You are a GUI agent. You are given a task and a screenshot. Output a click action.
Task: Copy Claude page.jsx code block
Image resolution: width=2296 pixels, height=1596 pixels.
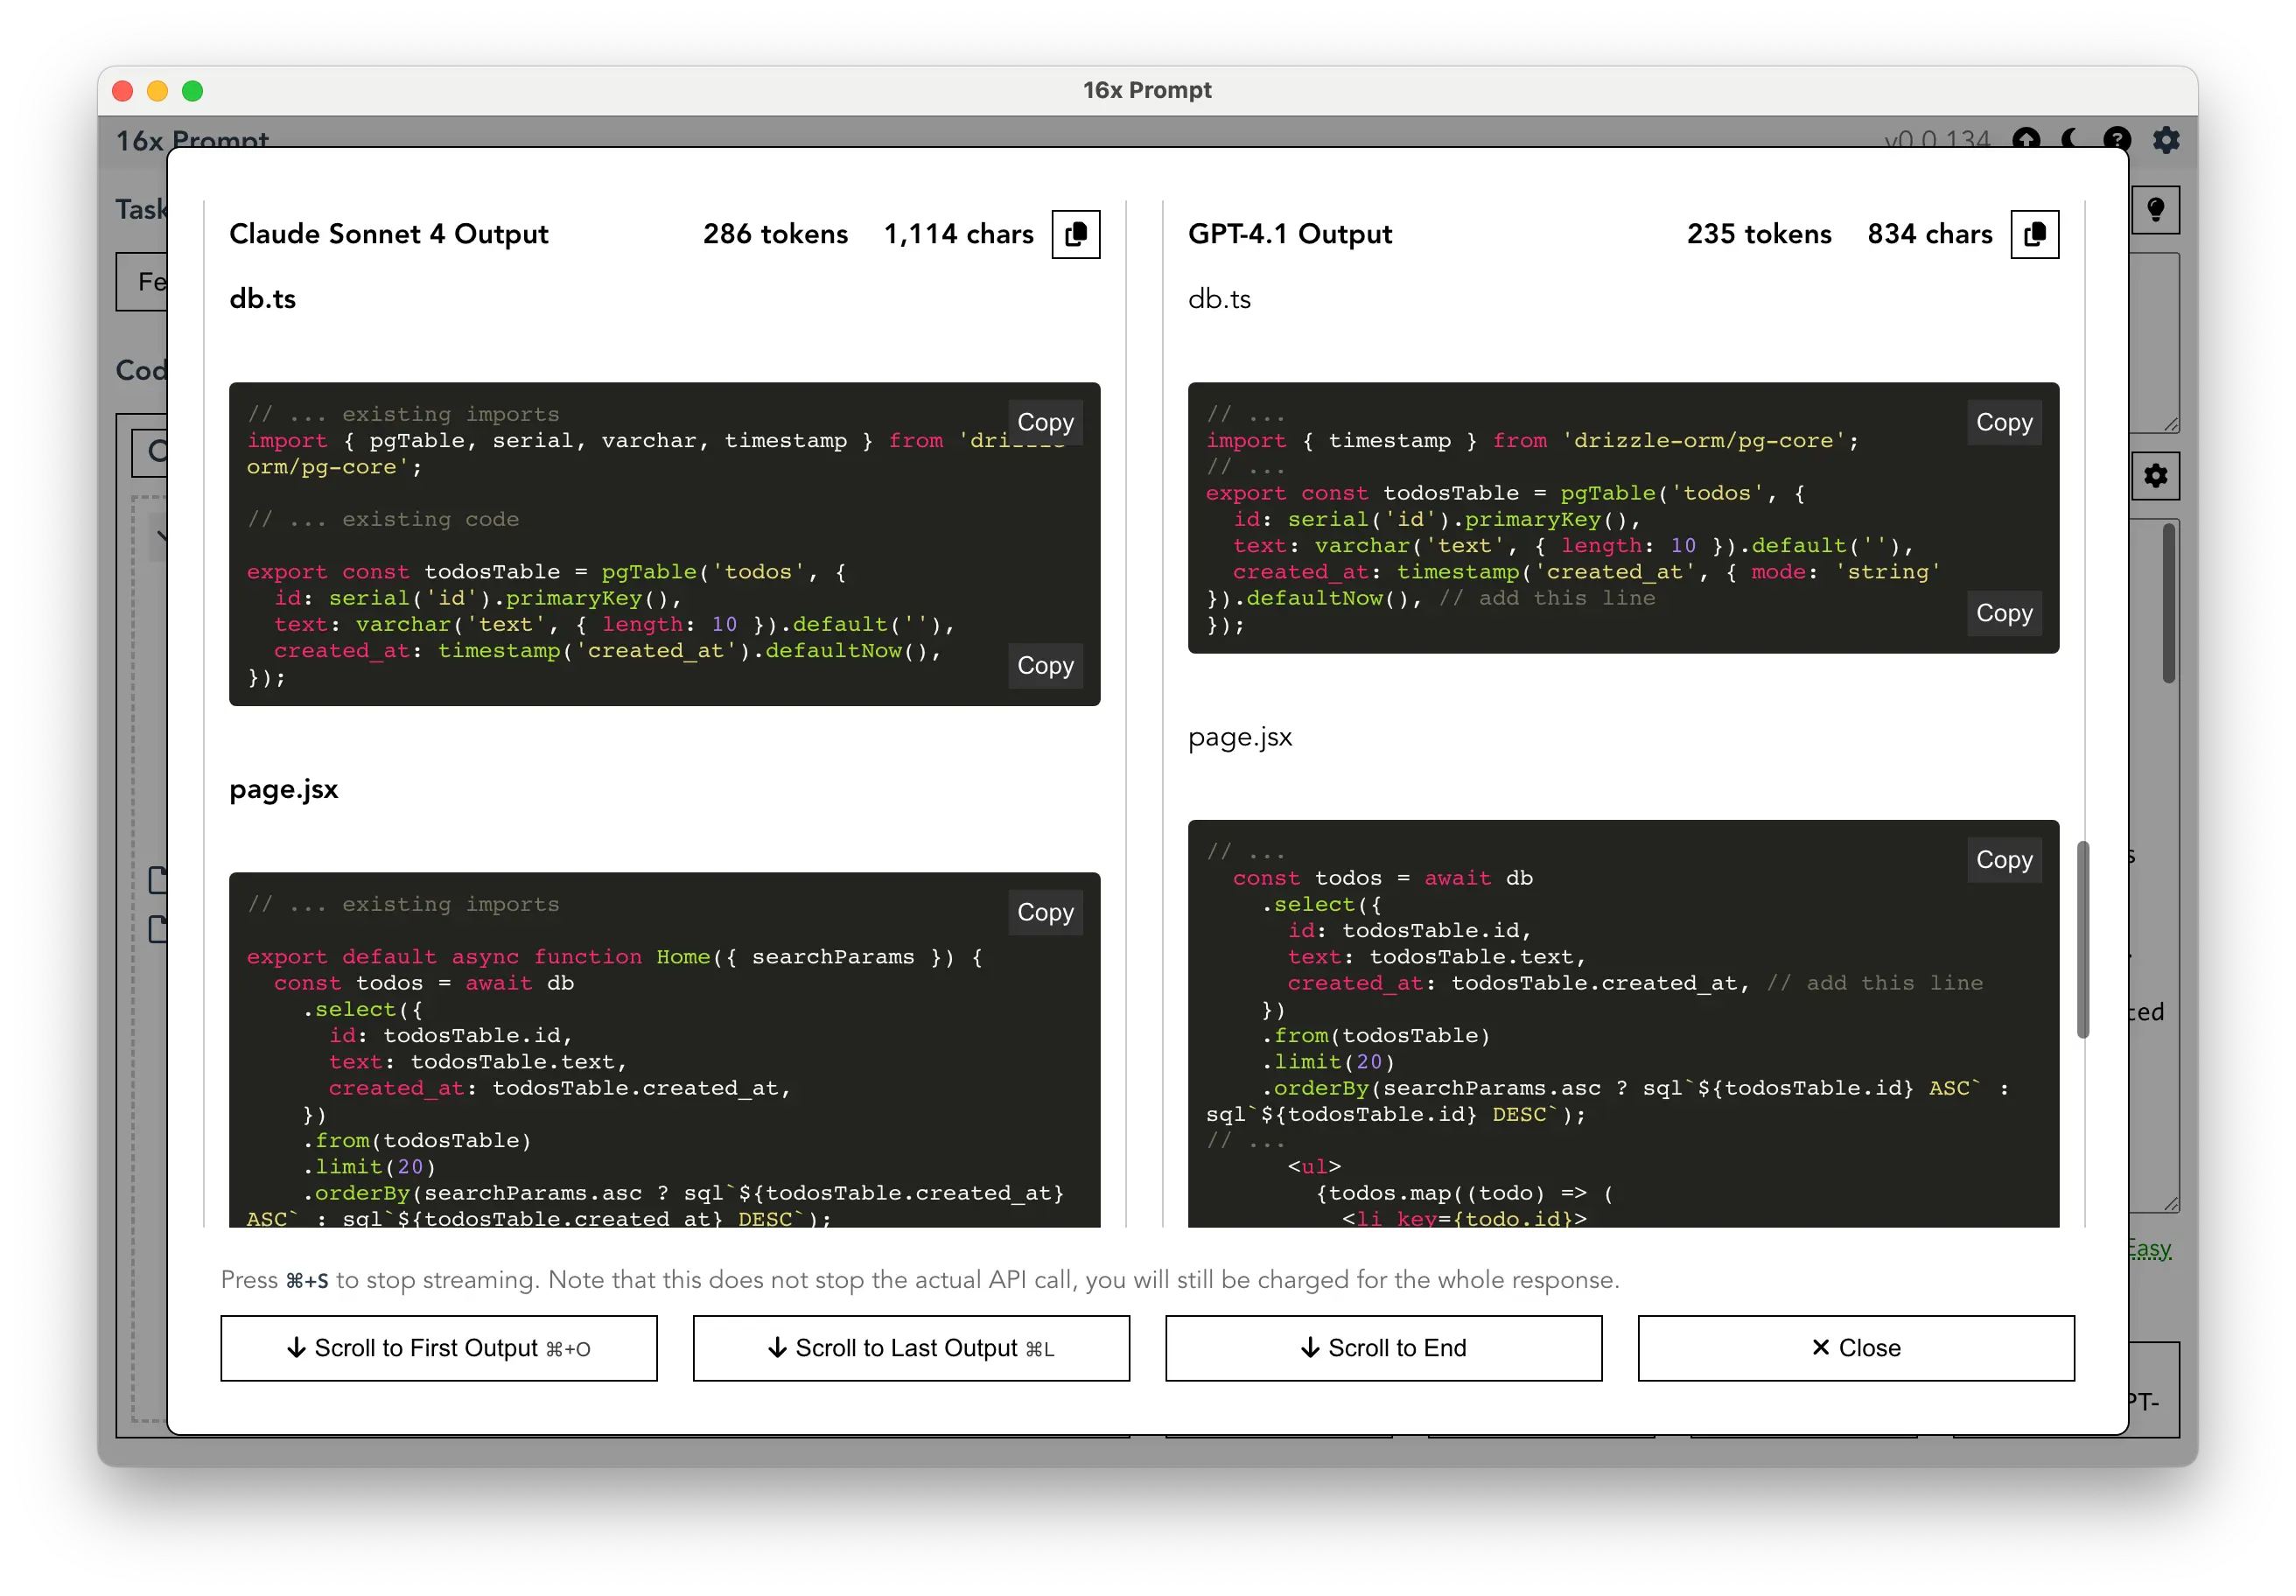(x=1045, y=912)
